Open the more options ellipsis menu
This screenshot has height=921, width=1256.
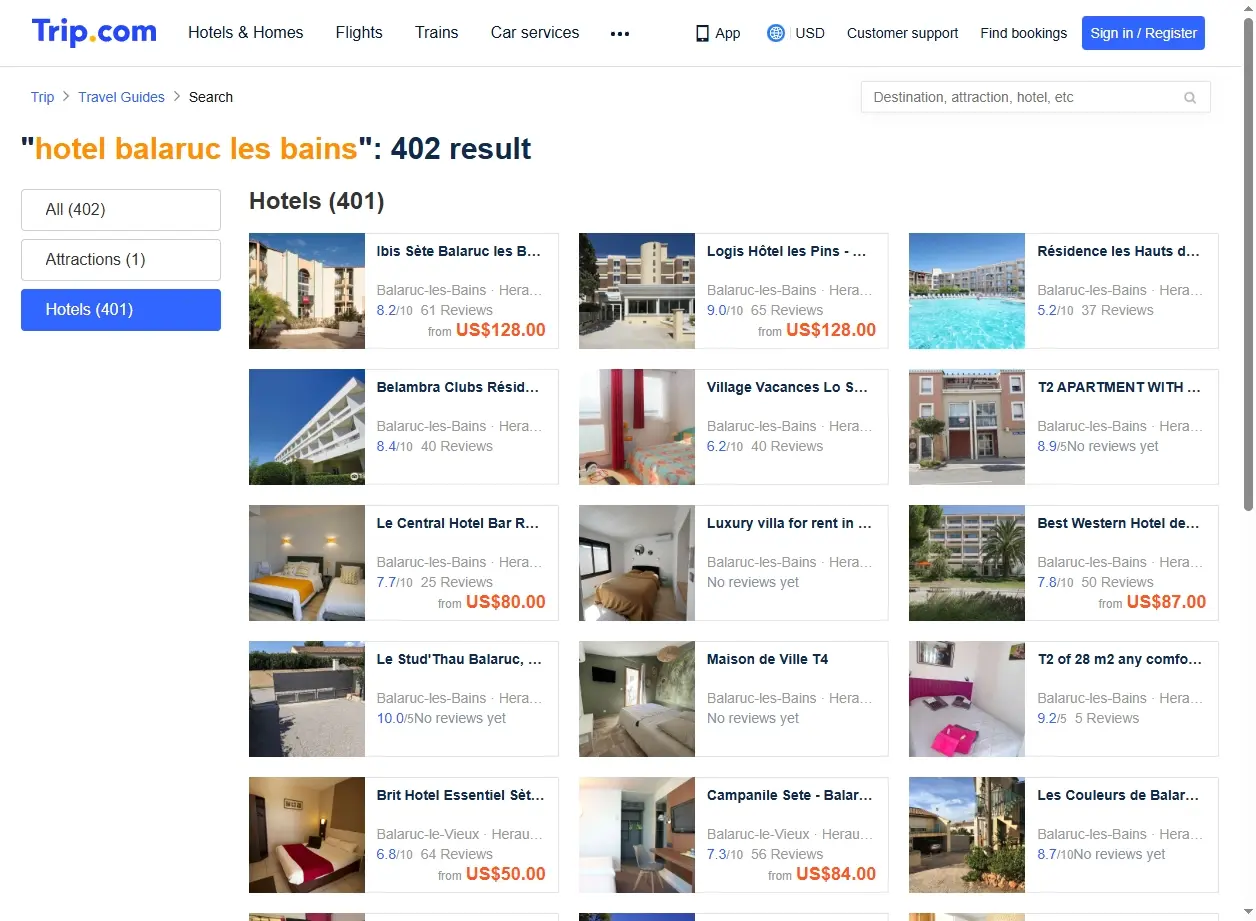coord(620,33)
